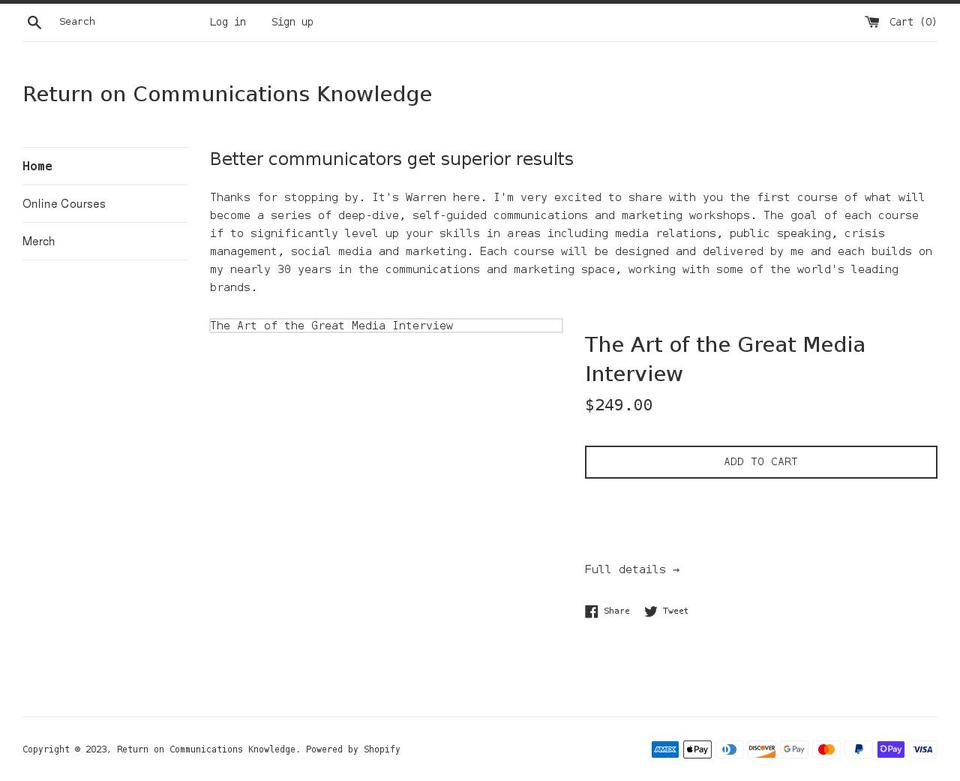Open the Log in link
Image resolution: width=960 pixels, height=781 pixels.
click(x=228, y=22)
